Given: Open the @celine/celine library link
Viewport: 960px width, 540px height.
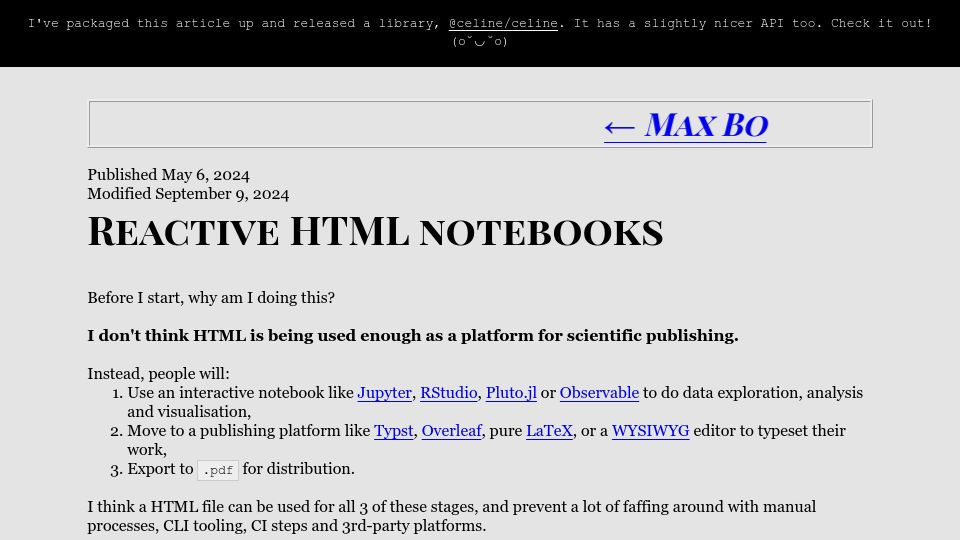Looking at the screenshot, I should 503,23.
